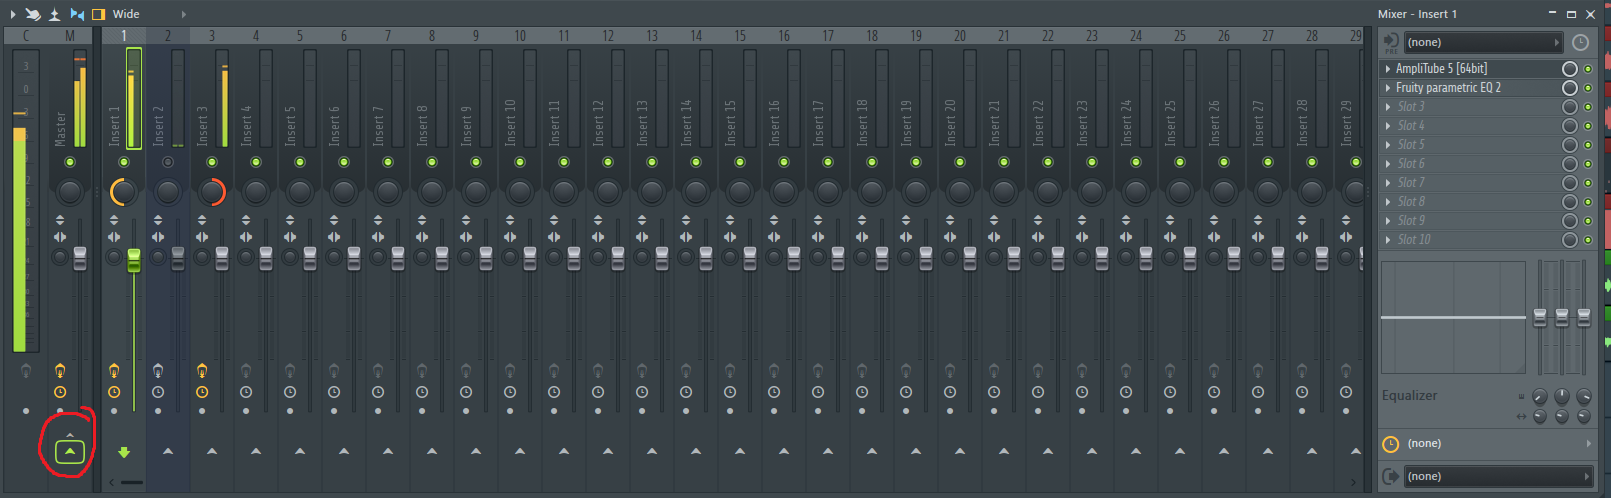This screenshot has width=1613, height=498.
Task: Open the Wide layout selector
Action: click(x=126, y=14)
